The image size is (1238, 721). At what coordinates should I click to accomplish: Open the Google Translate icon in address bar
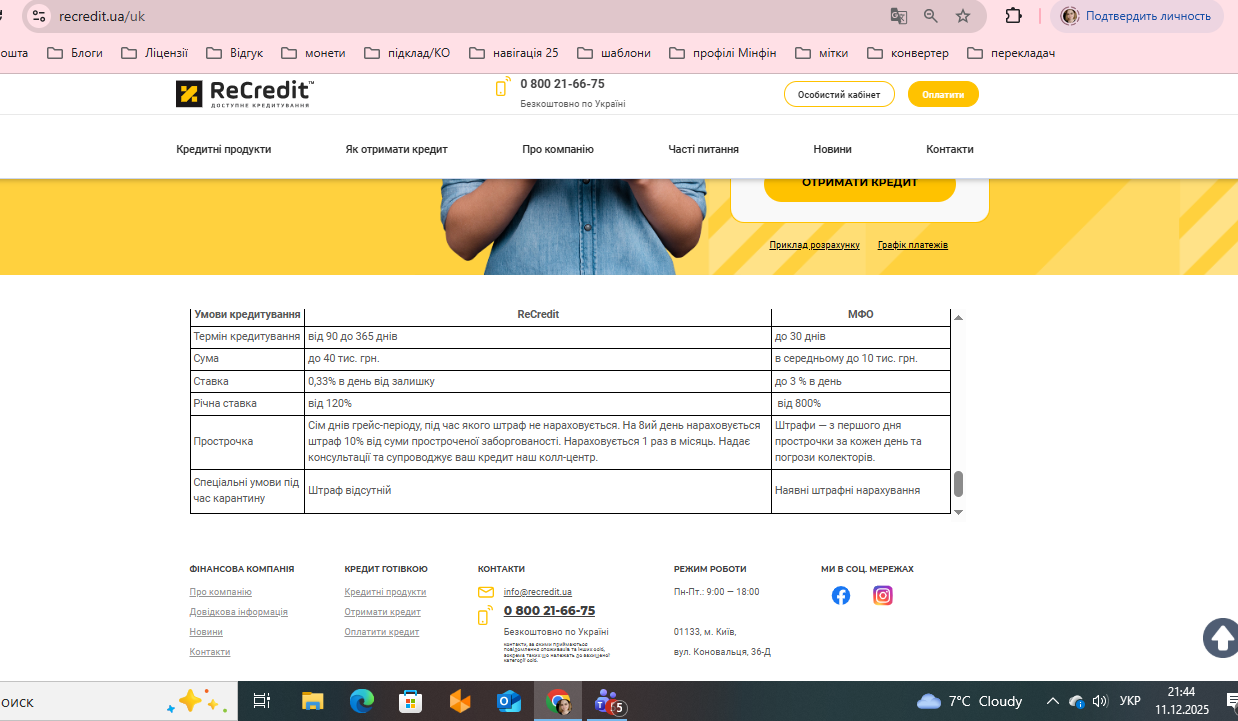[899, 16]
